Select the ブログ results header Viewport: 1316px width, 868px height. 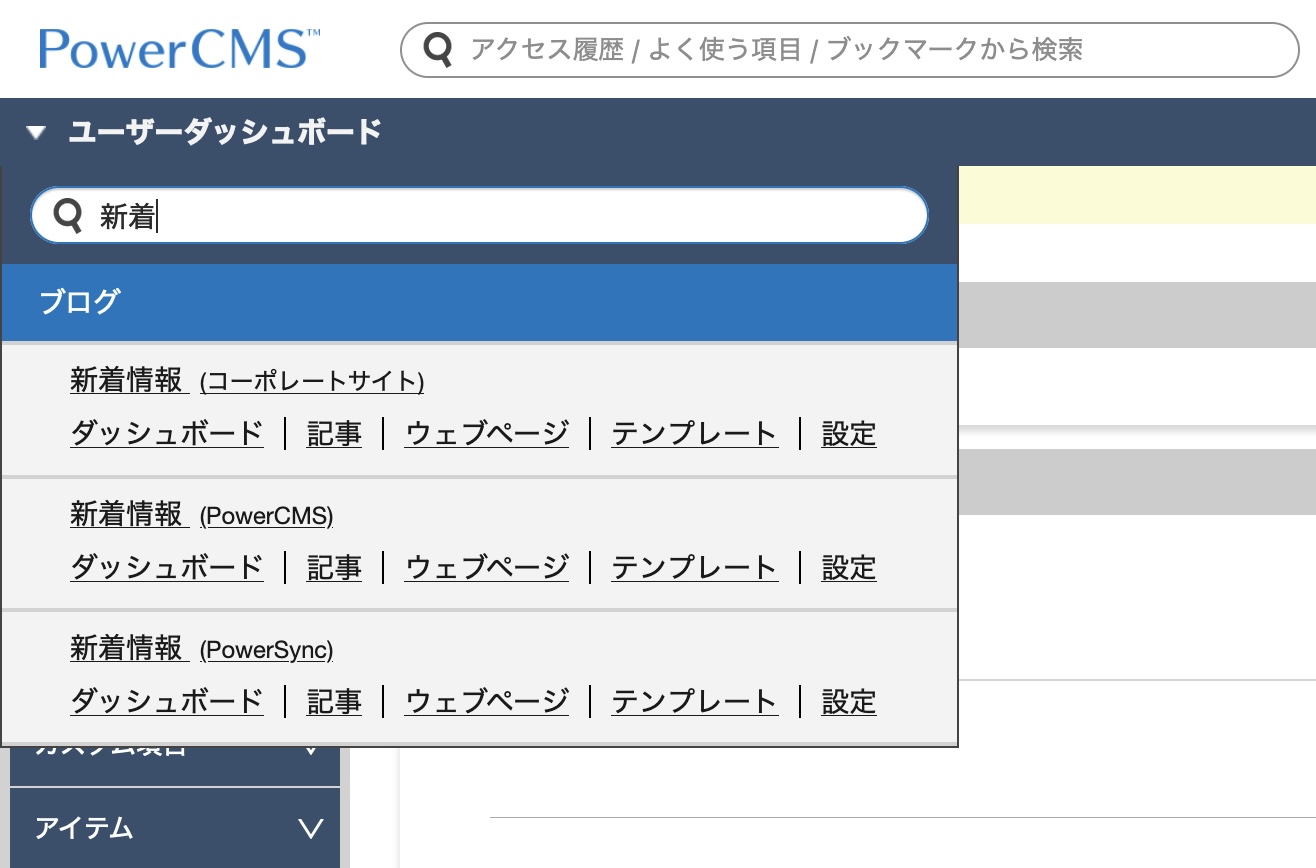(x=480, y=302)
